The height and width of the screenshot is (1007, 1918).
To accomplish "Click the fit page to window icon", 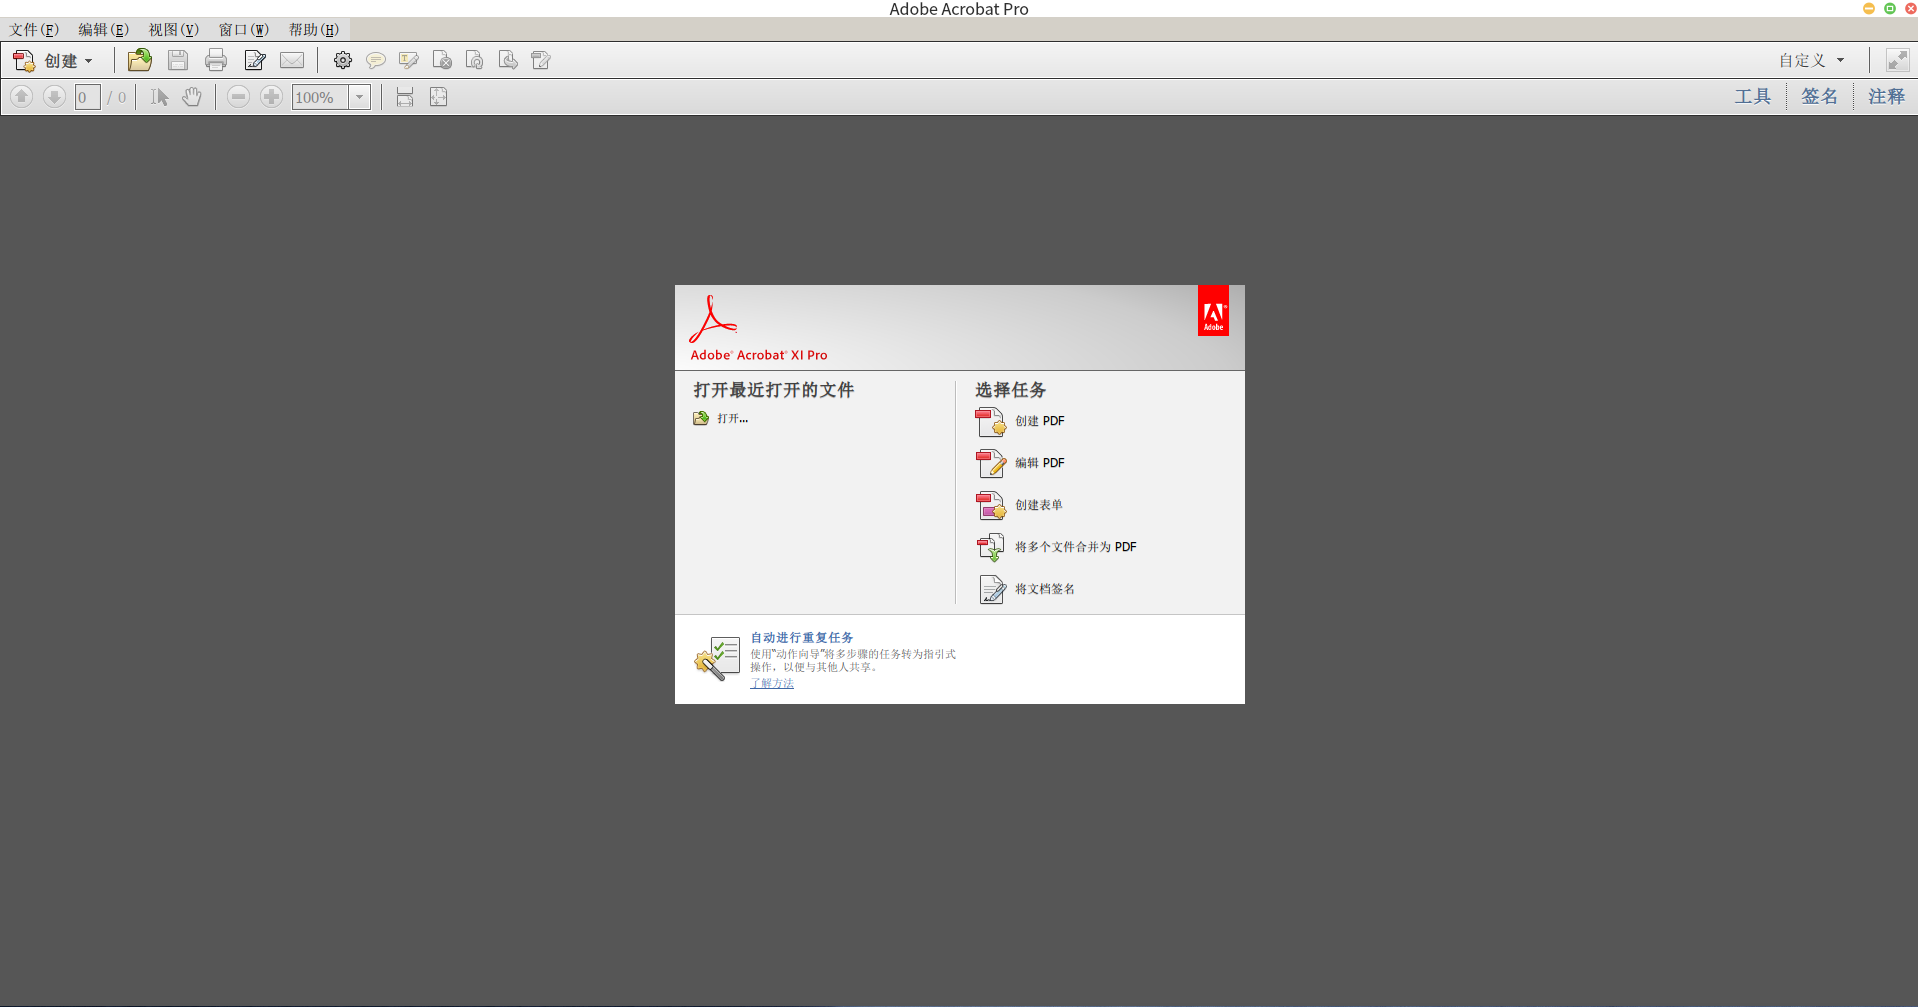I will coord(438,96).
